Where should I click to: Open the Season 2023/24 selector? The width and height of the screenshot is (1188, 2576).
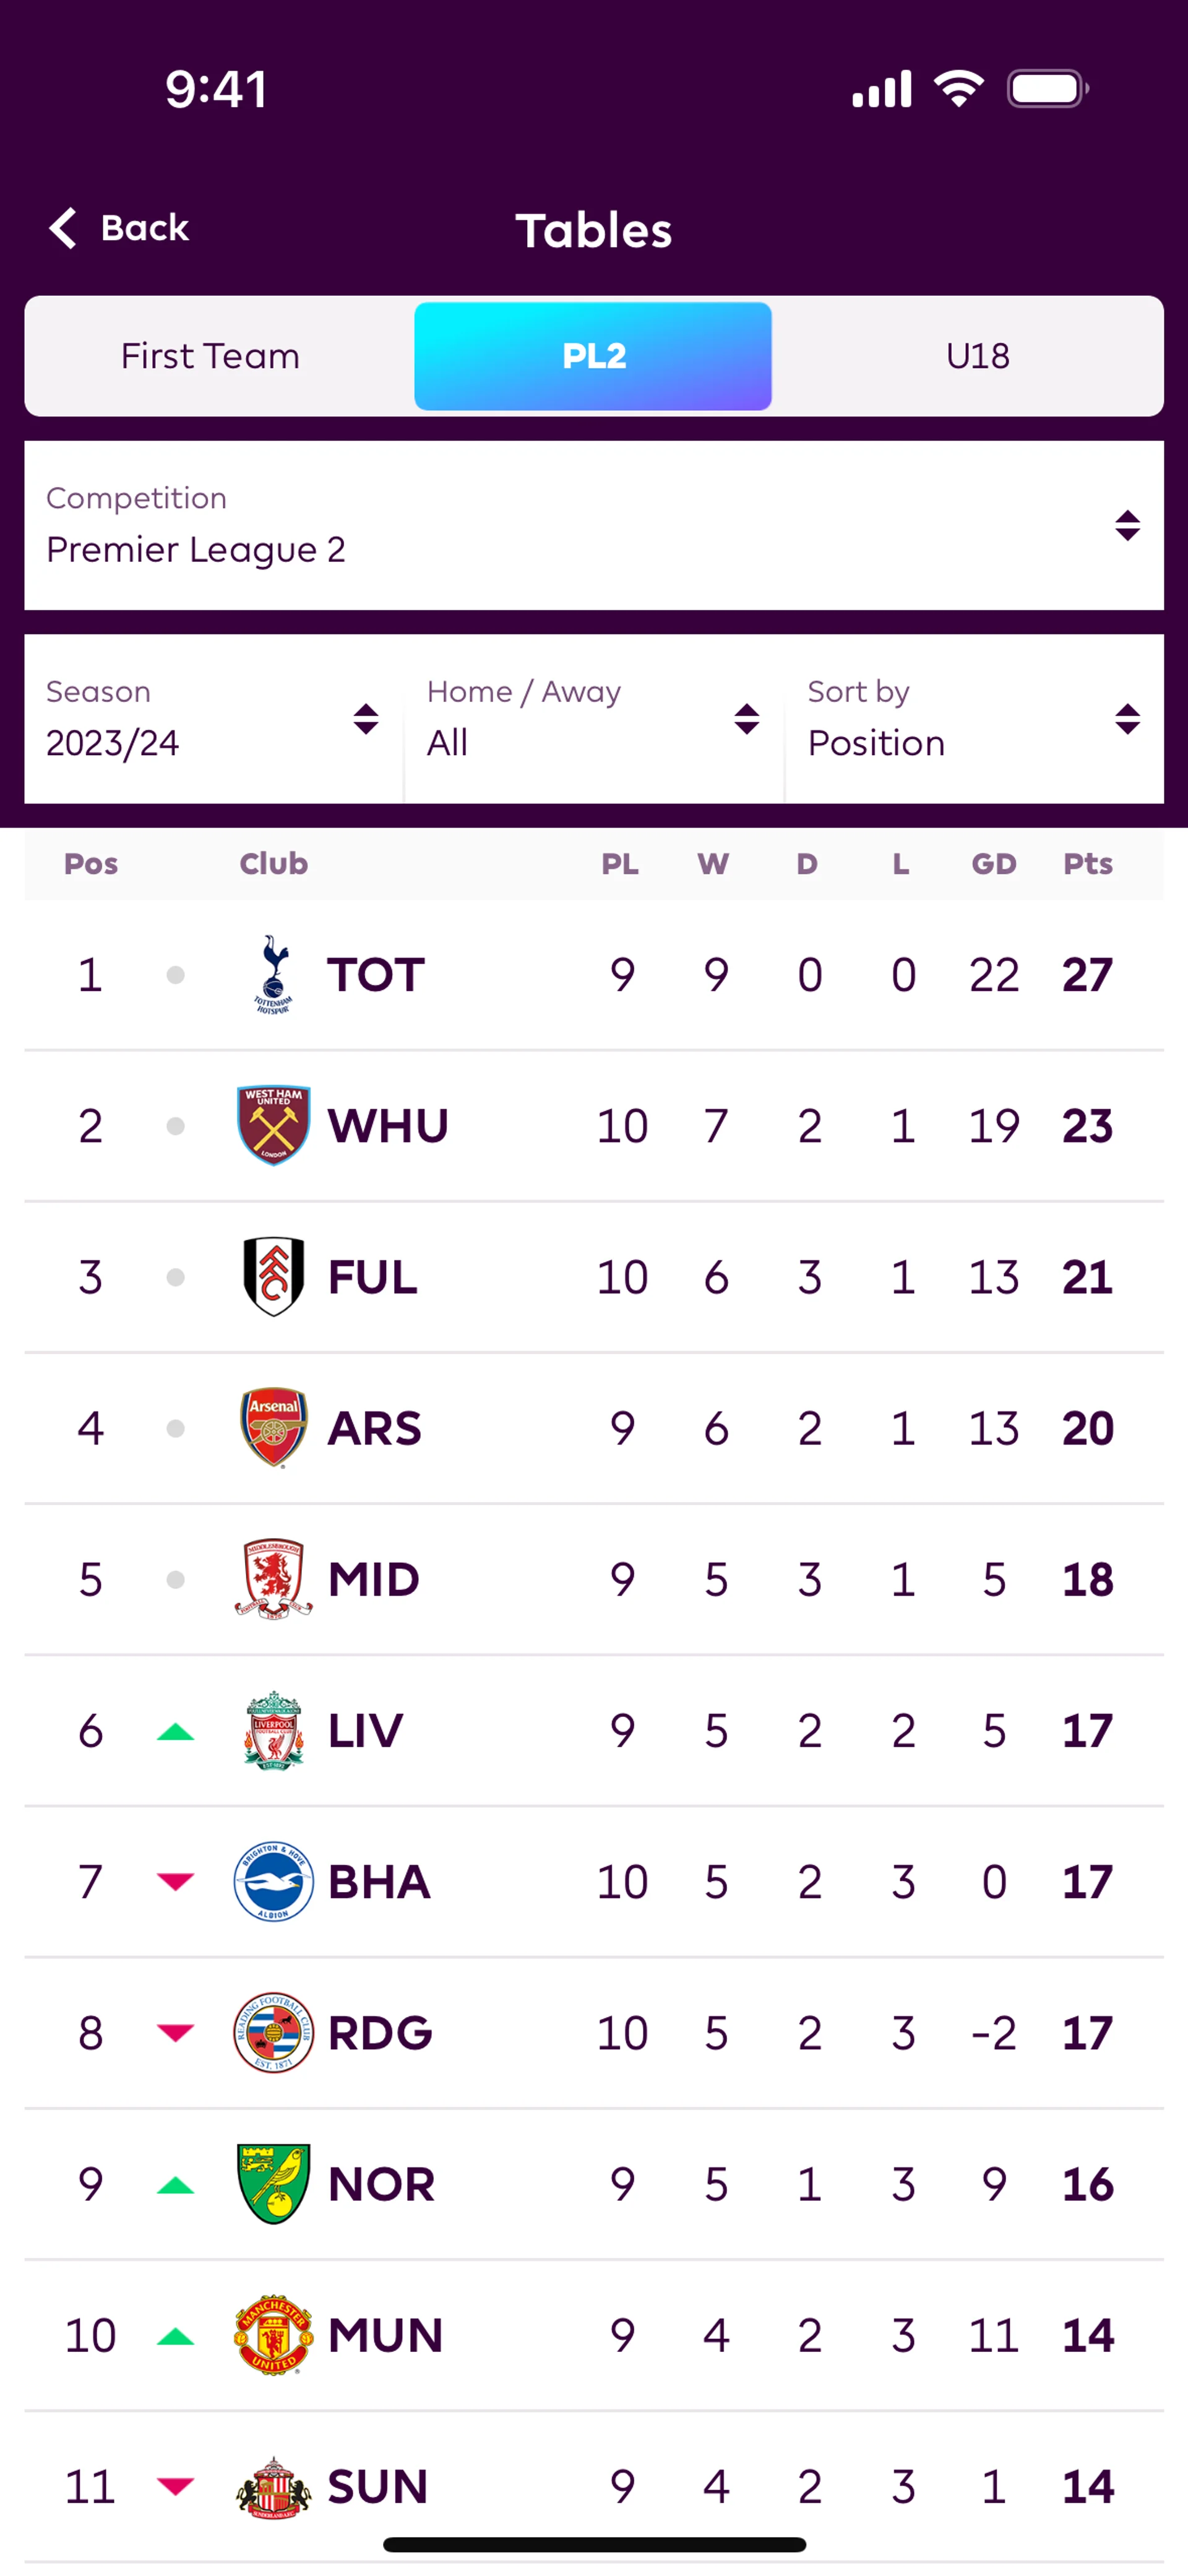coord(213,718)
